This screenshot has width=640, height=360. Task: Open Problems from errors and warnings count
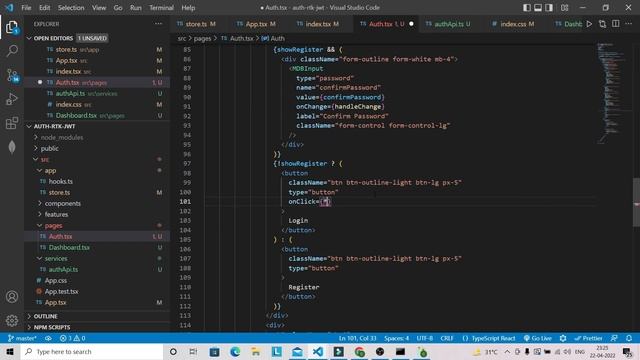pyautogui.click(x=72, y=338)
